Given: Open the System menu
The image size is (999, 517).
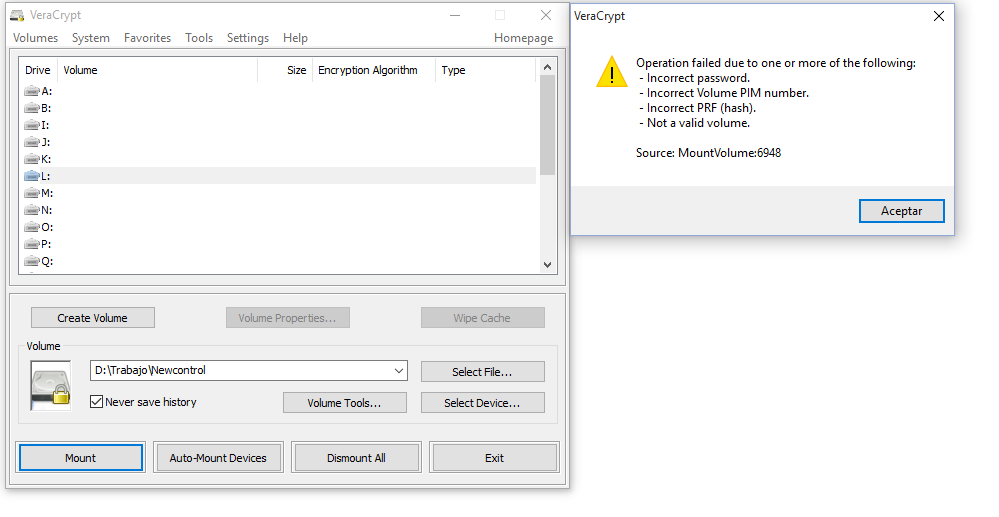Looking at the screenshot, I should [x=90, y=38].
